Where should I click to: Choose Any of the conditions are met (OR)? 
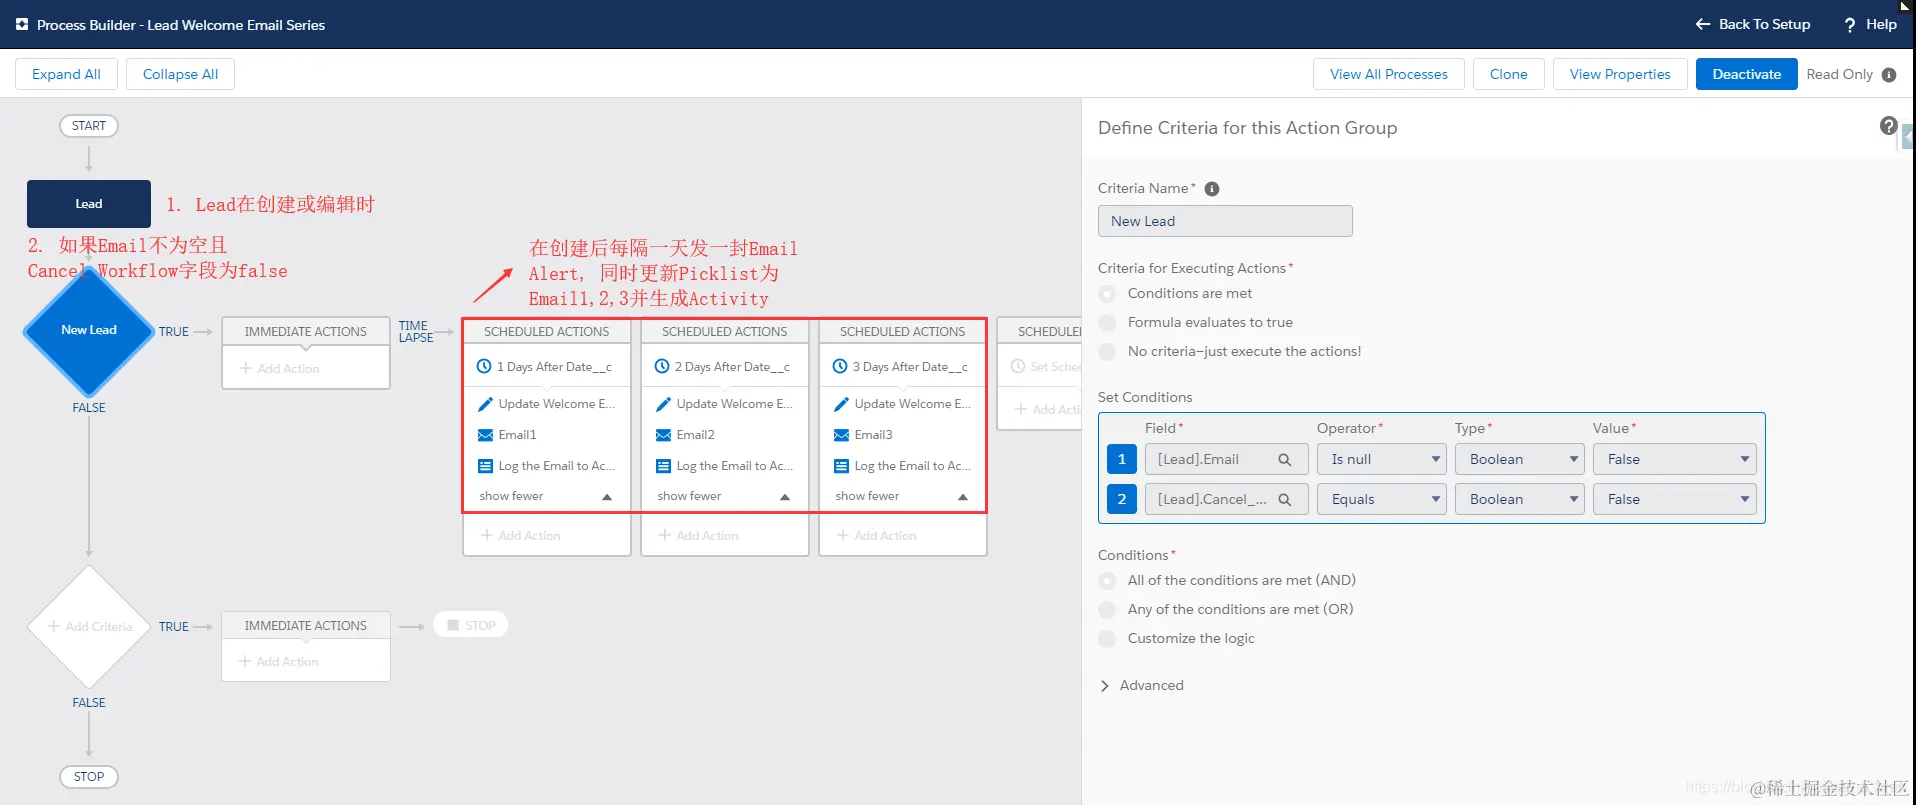(x=1107, y=610)
